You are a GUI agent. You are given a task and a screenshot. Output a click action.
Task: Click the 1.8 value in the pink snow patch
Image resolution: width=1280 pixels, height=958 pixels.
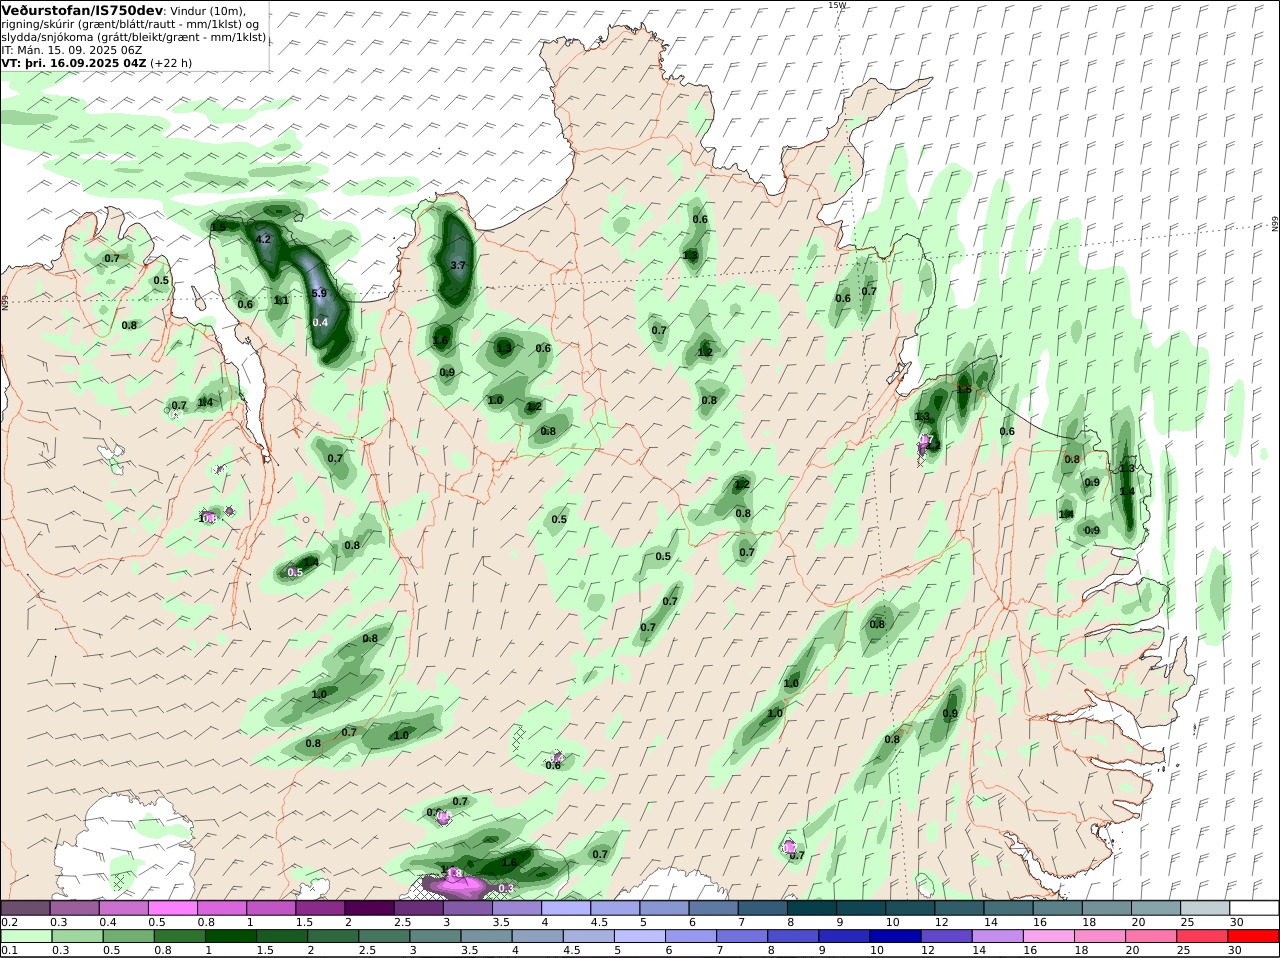coord(454,873)
